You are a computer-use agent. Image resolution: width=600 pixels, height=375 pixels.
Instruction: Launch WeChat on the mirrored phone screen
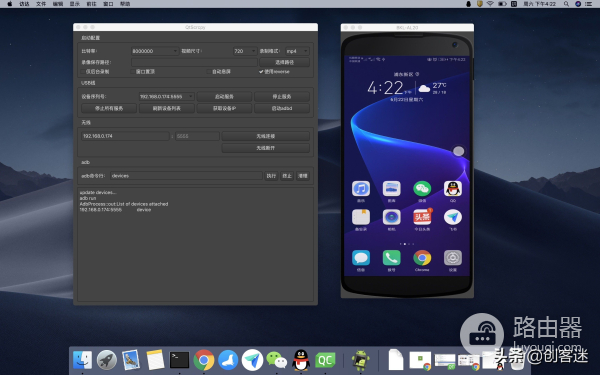click(x=422, y=189)
